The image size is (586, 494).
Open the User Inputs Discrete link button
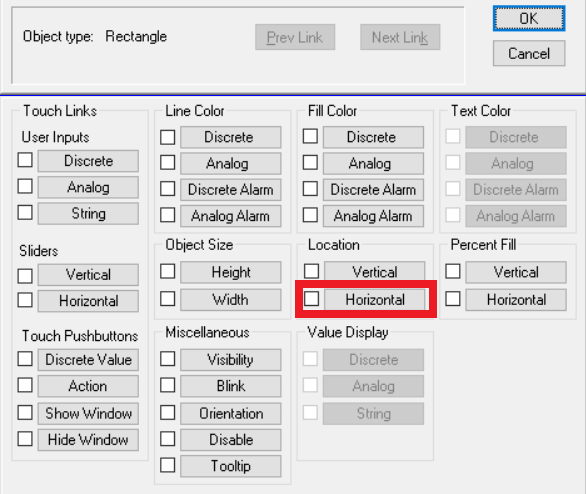(88, 161)
